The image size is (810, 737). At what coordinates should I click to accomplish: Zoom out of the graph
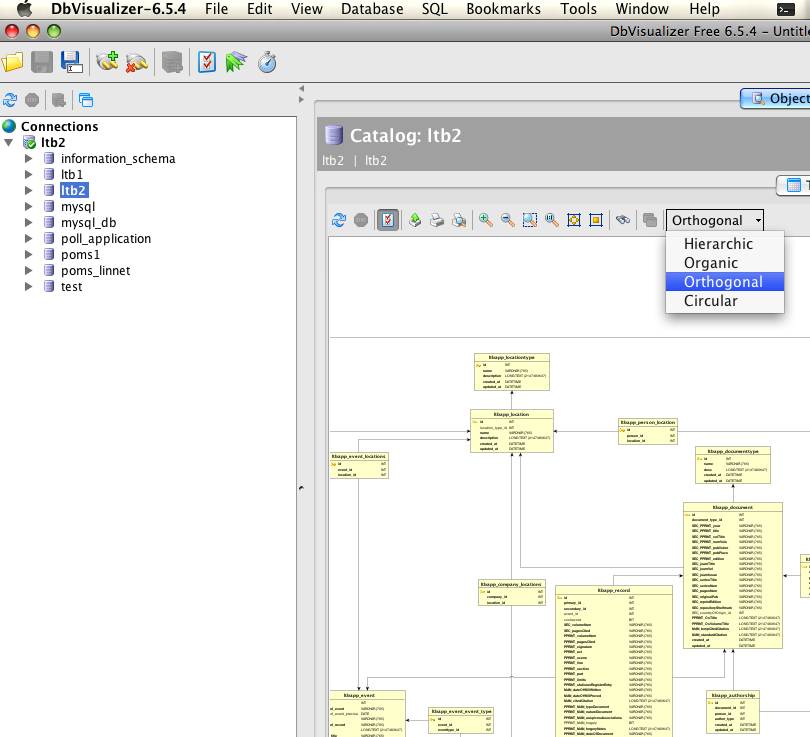(x=508, y=220)
